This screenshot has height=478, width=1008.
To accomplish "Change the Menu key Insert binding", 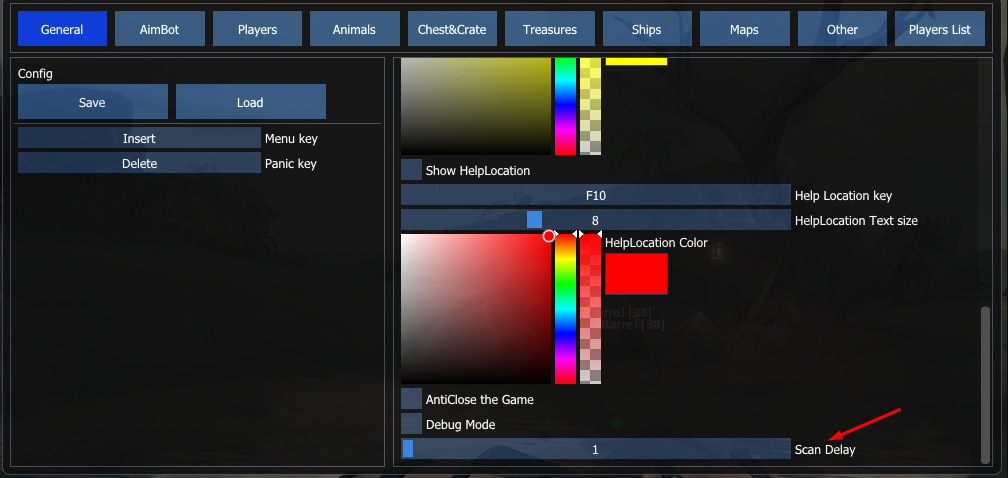I will tap(139, 138).
